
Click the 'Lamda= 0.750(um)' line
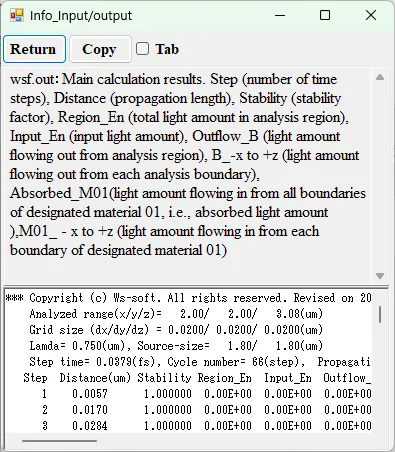176,346
